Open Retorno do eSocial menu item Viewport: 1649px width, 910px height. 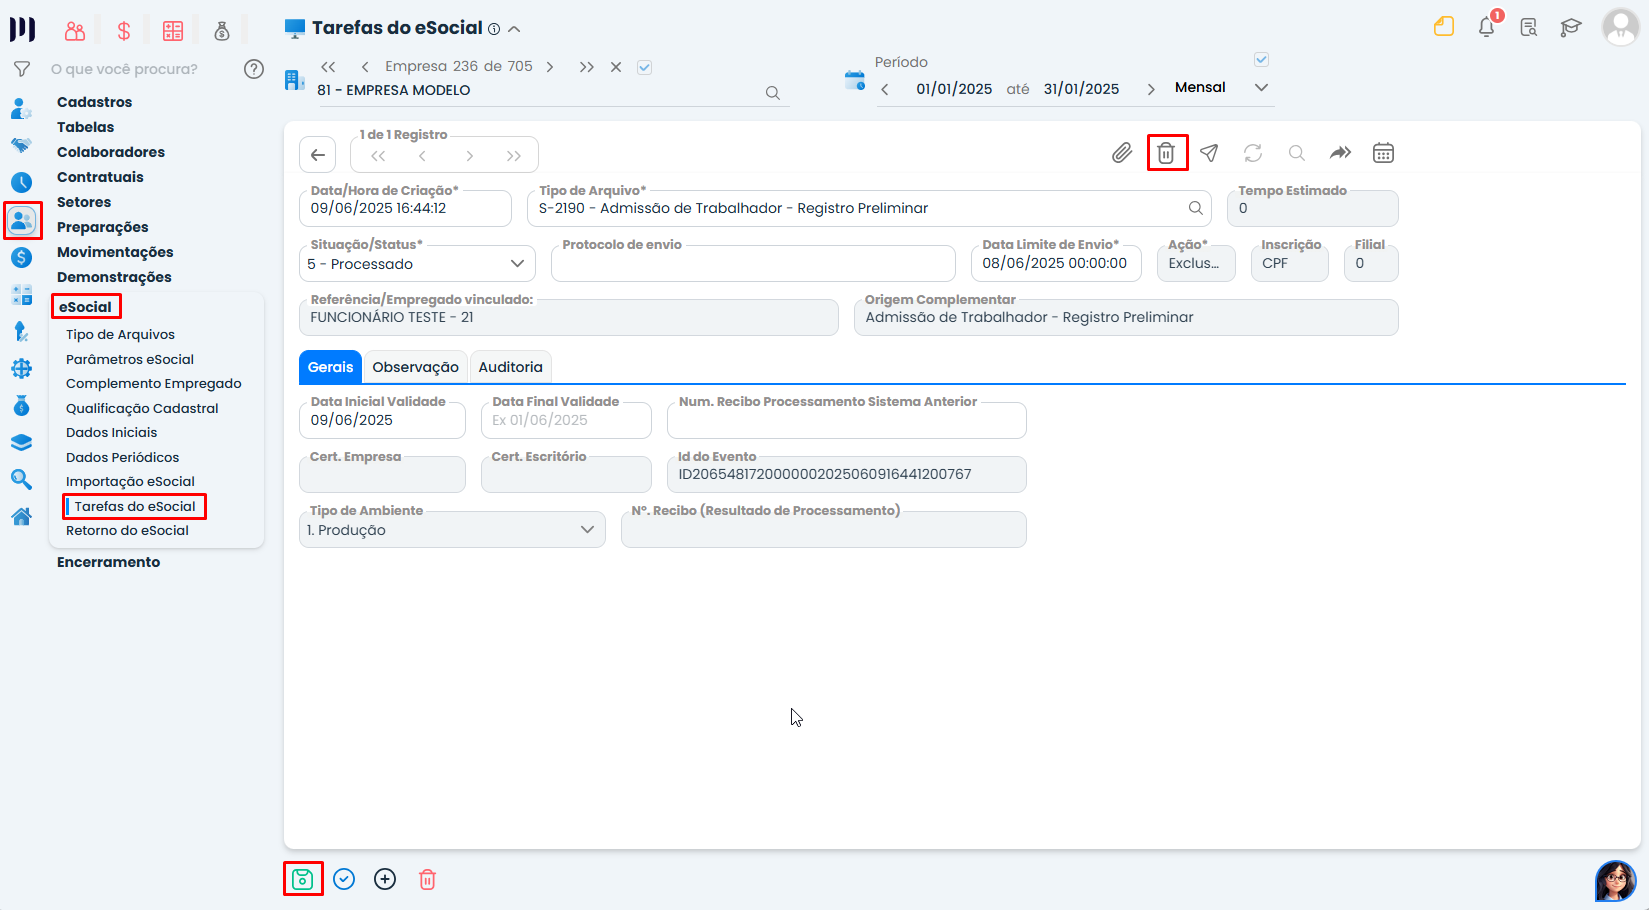[127, 531]
